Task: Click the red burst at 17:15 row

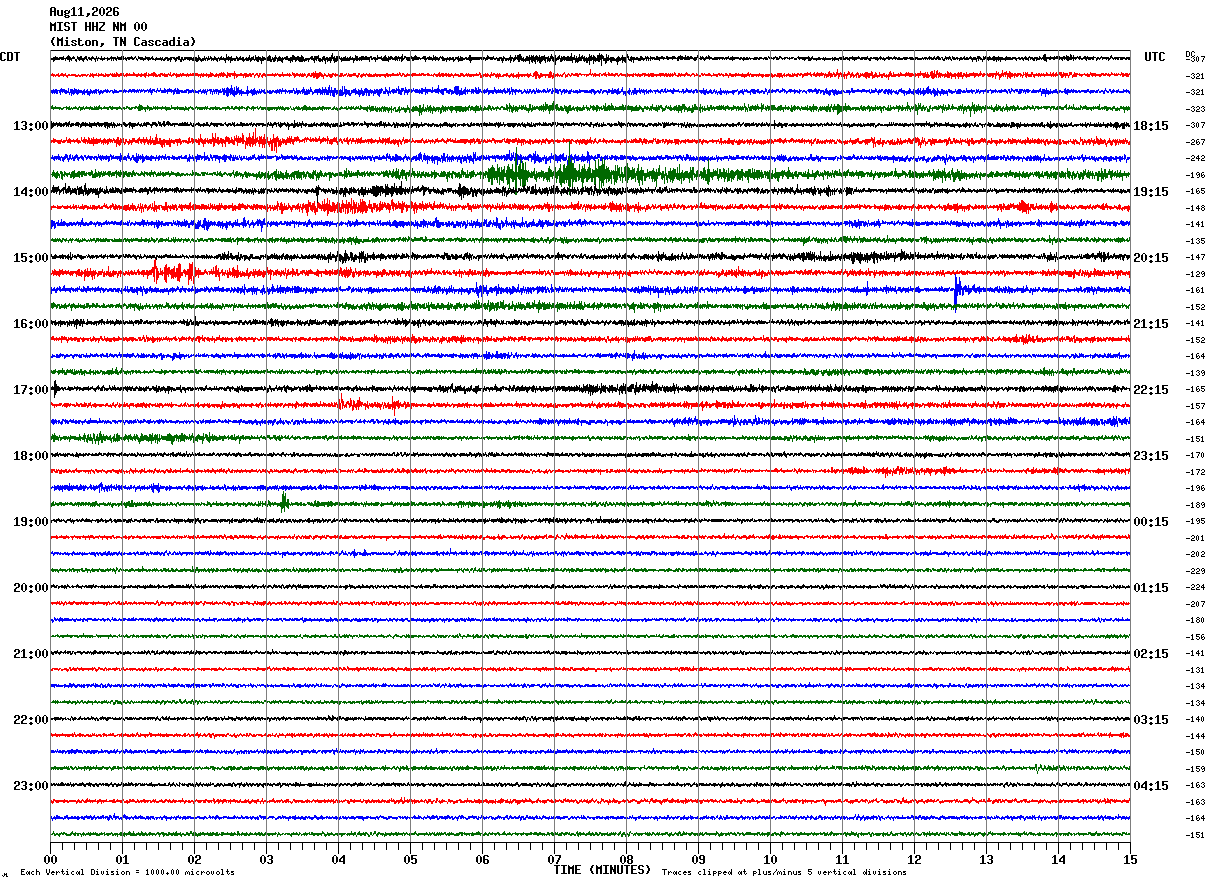Action: [x=372, y=404]
